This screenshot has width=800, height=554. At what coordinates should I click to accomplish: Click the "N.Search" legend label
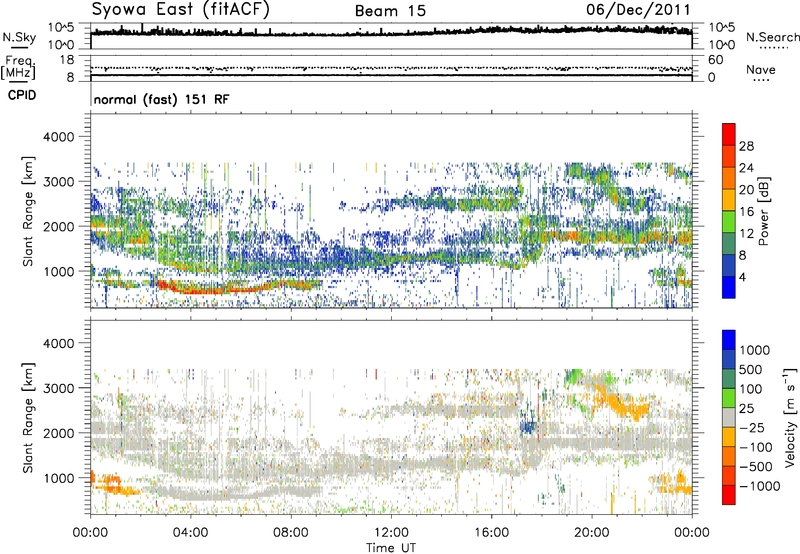tap(773, 37)
